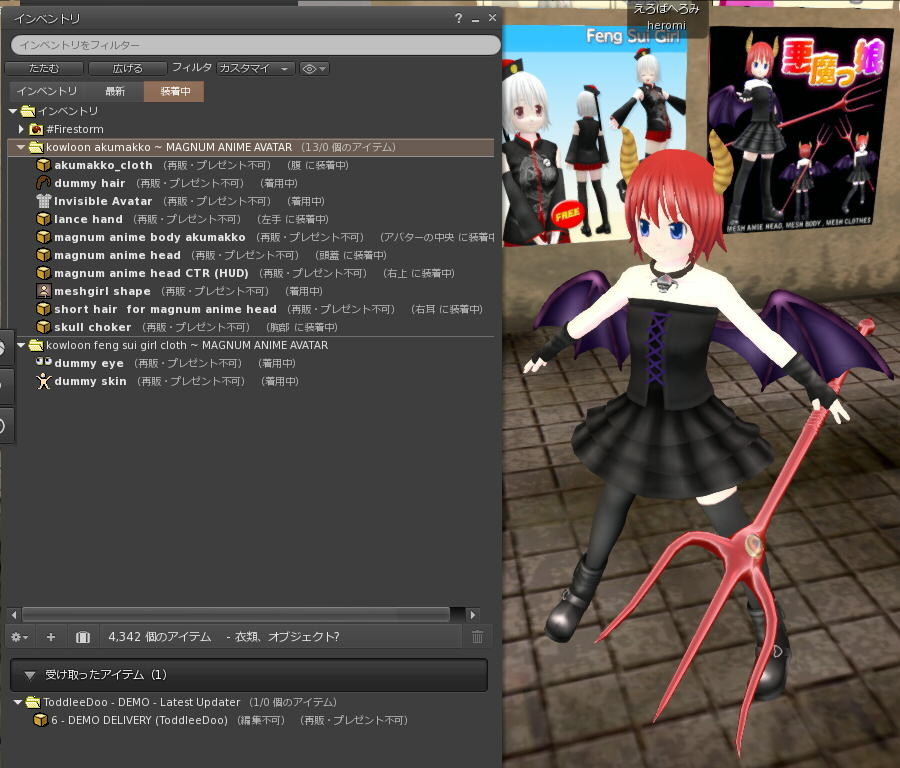Screen dimensions: 900x768
Task: Click the Feng Sui Girl poster
Action: click(x=593, y=135)
